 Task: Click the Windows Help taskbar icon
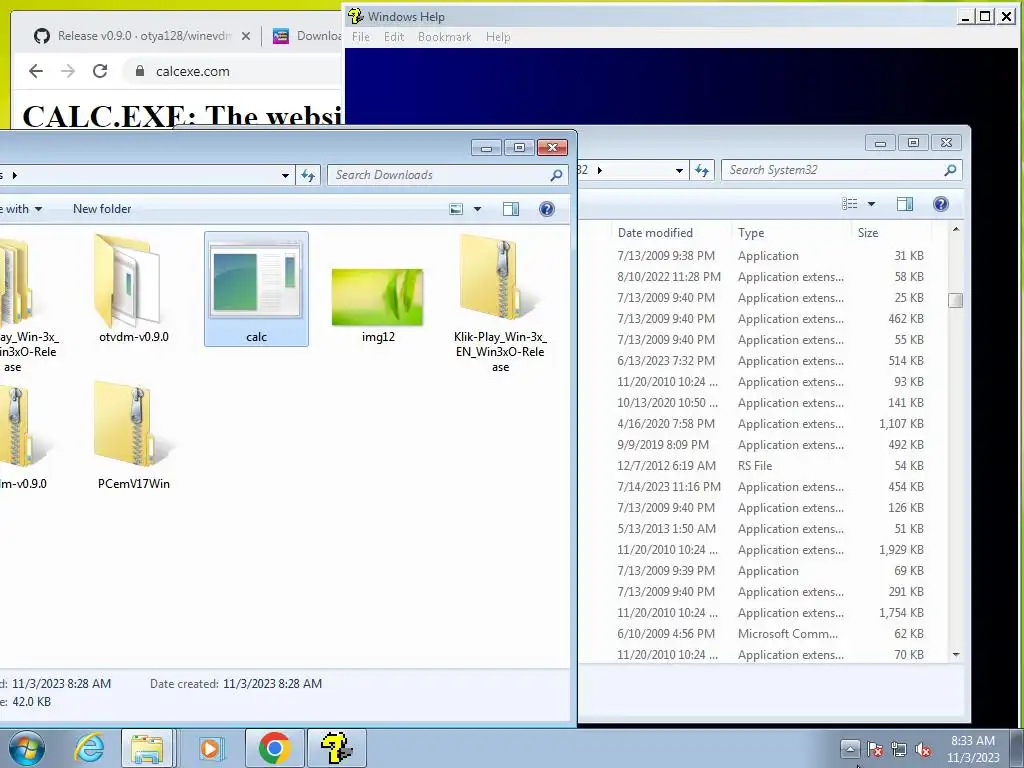click(337, 748)
